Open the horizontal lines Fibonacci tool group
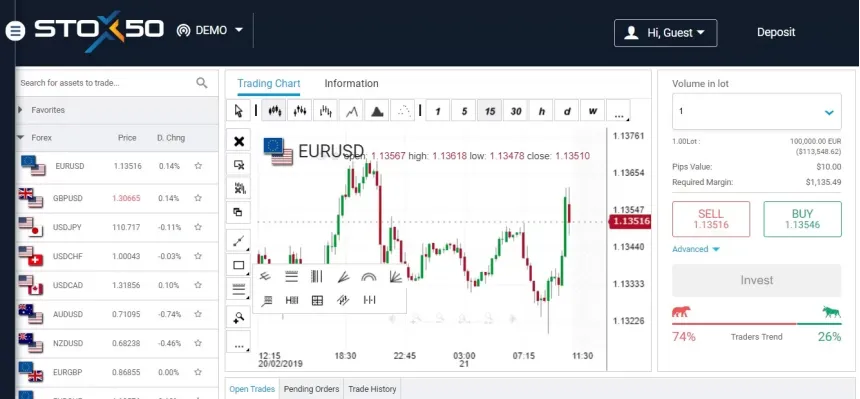Screen dimensions: 860x399 click(239, 289)
